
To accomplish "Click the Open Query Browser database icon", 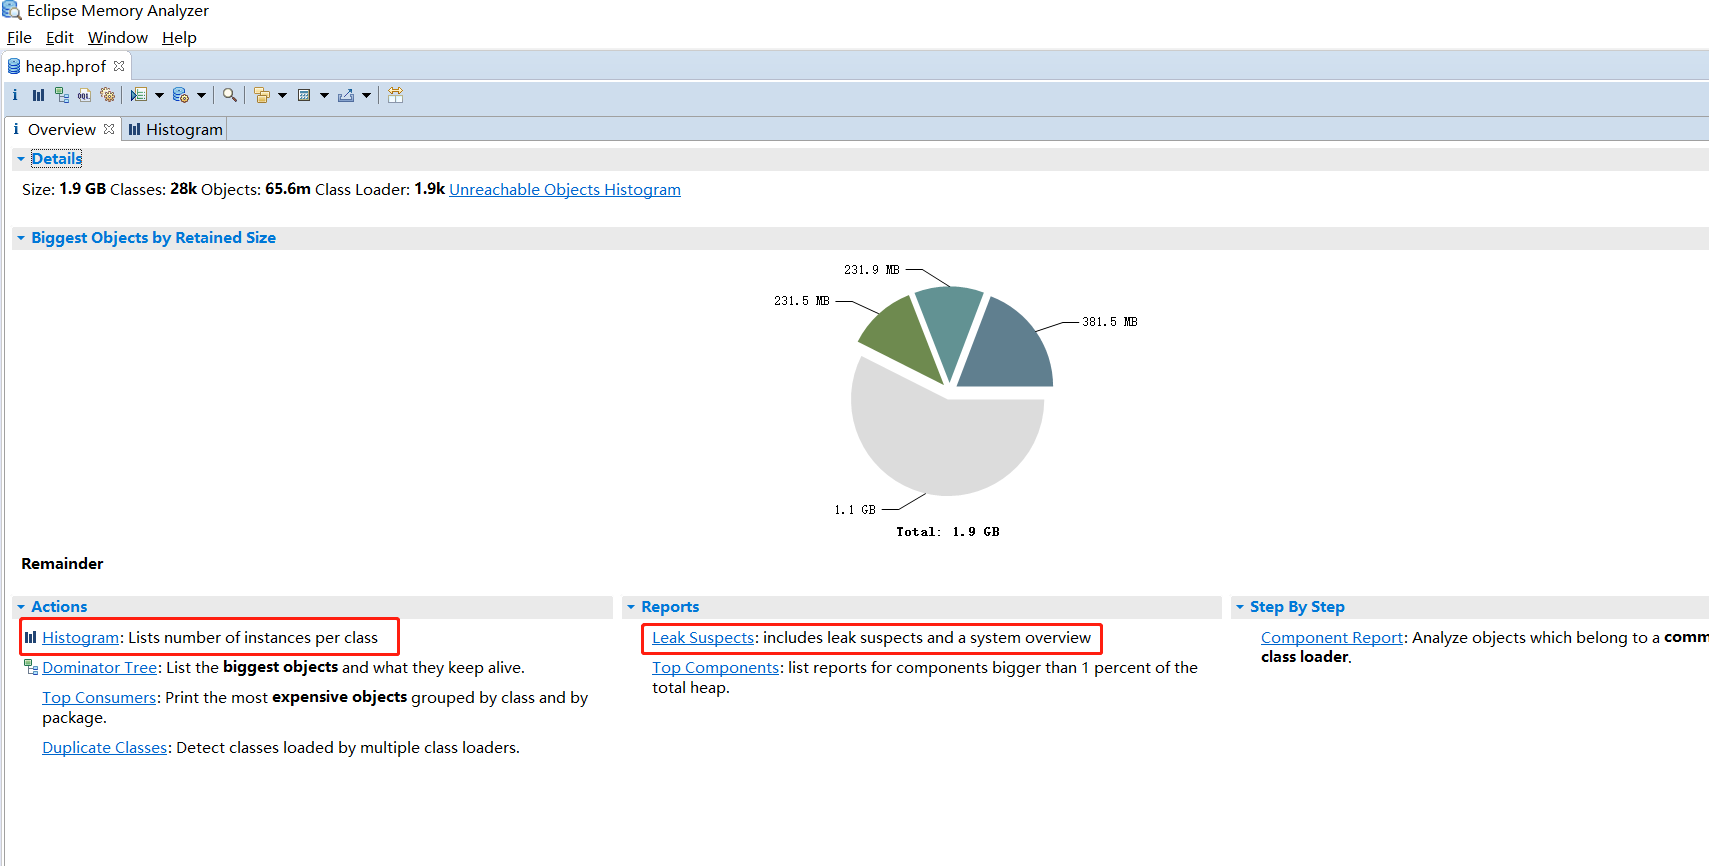I will click(180, 95).
